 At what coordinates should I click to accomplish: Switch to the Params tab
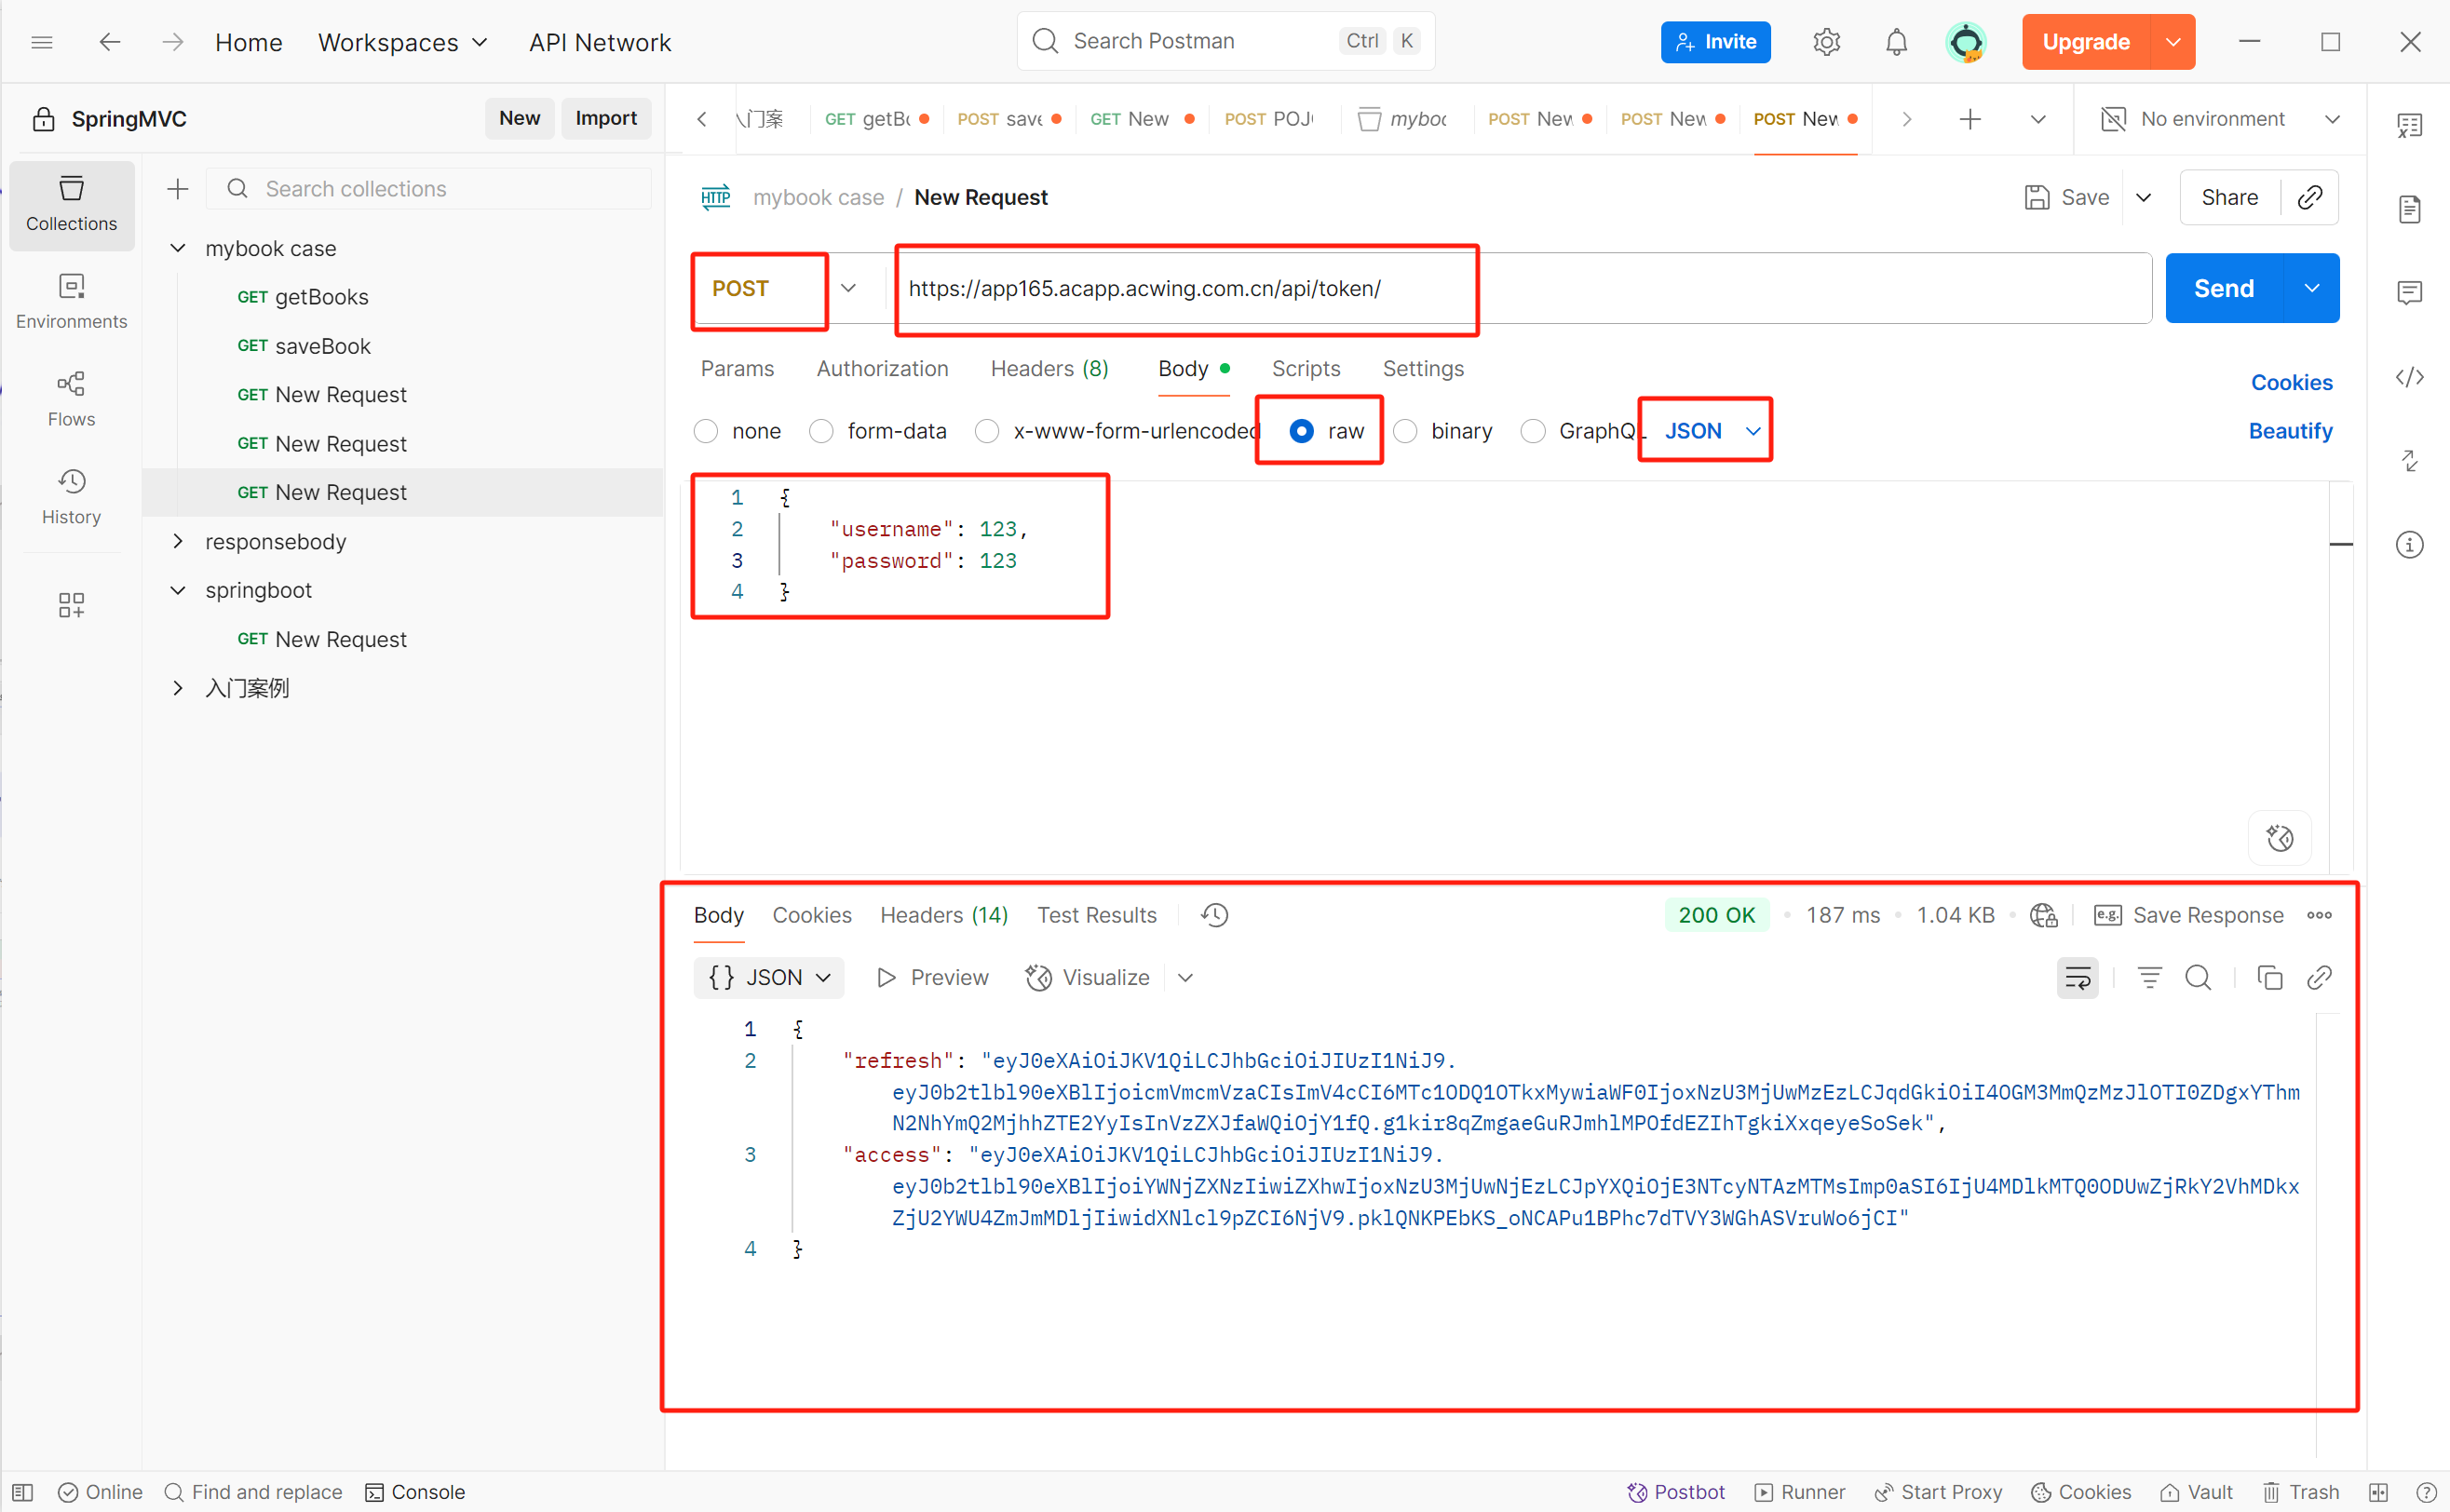(x=737, y=368)
